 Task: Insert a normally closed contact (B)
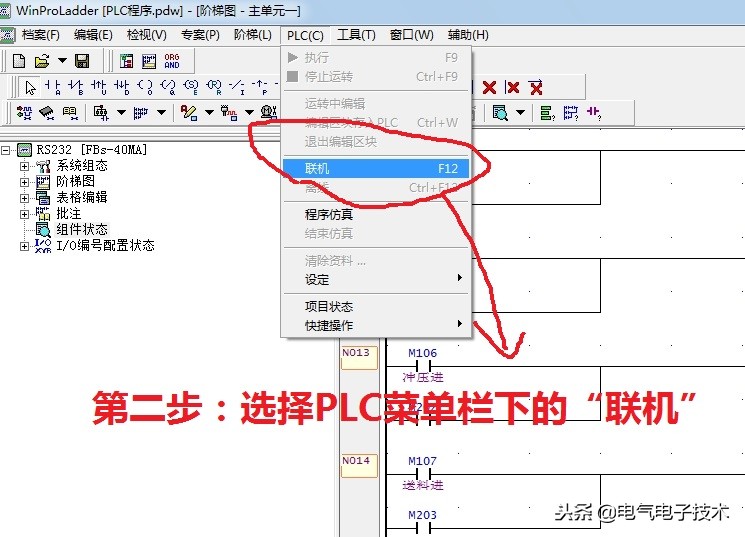76,87
